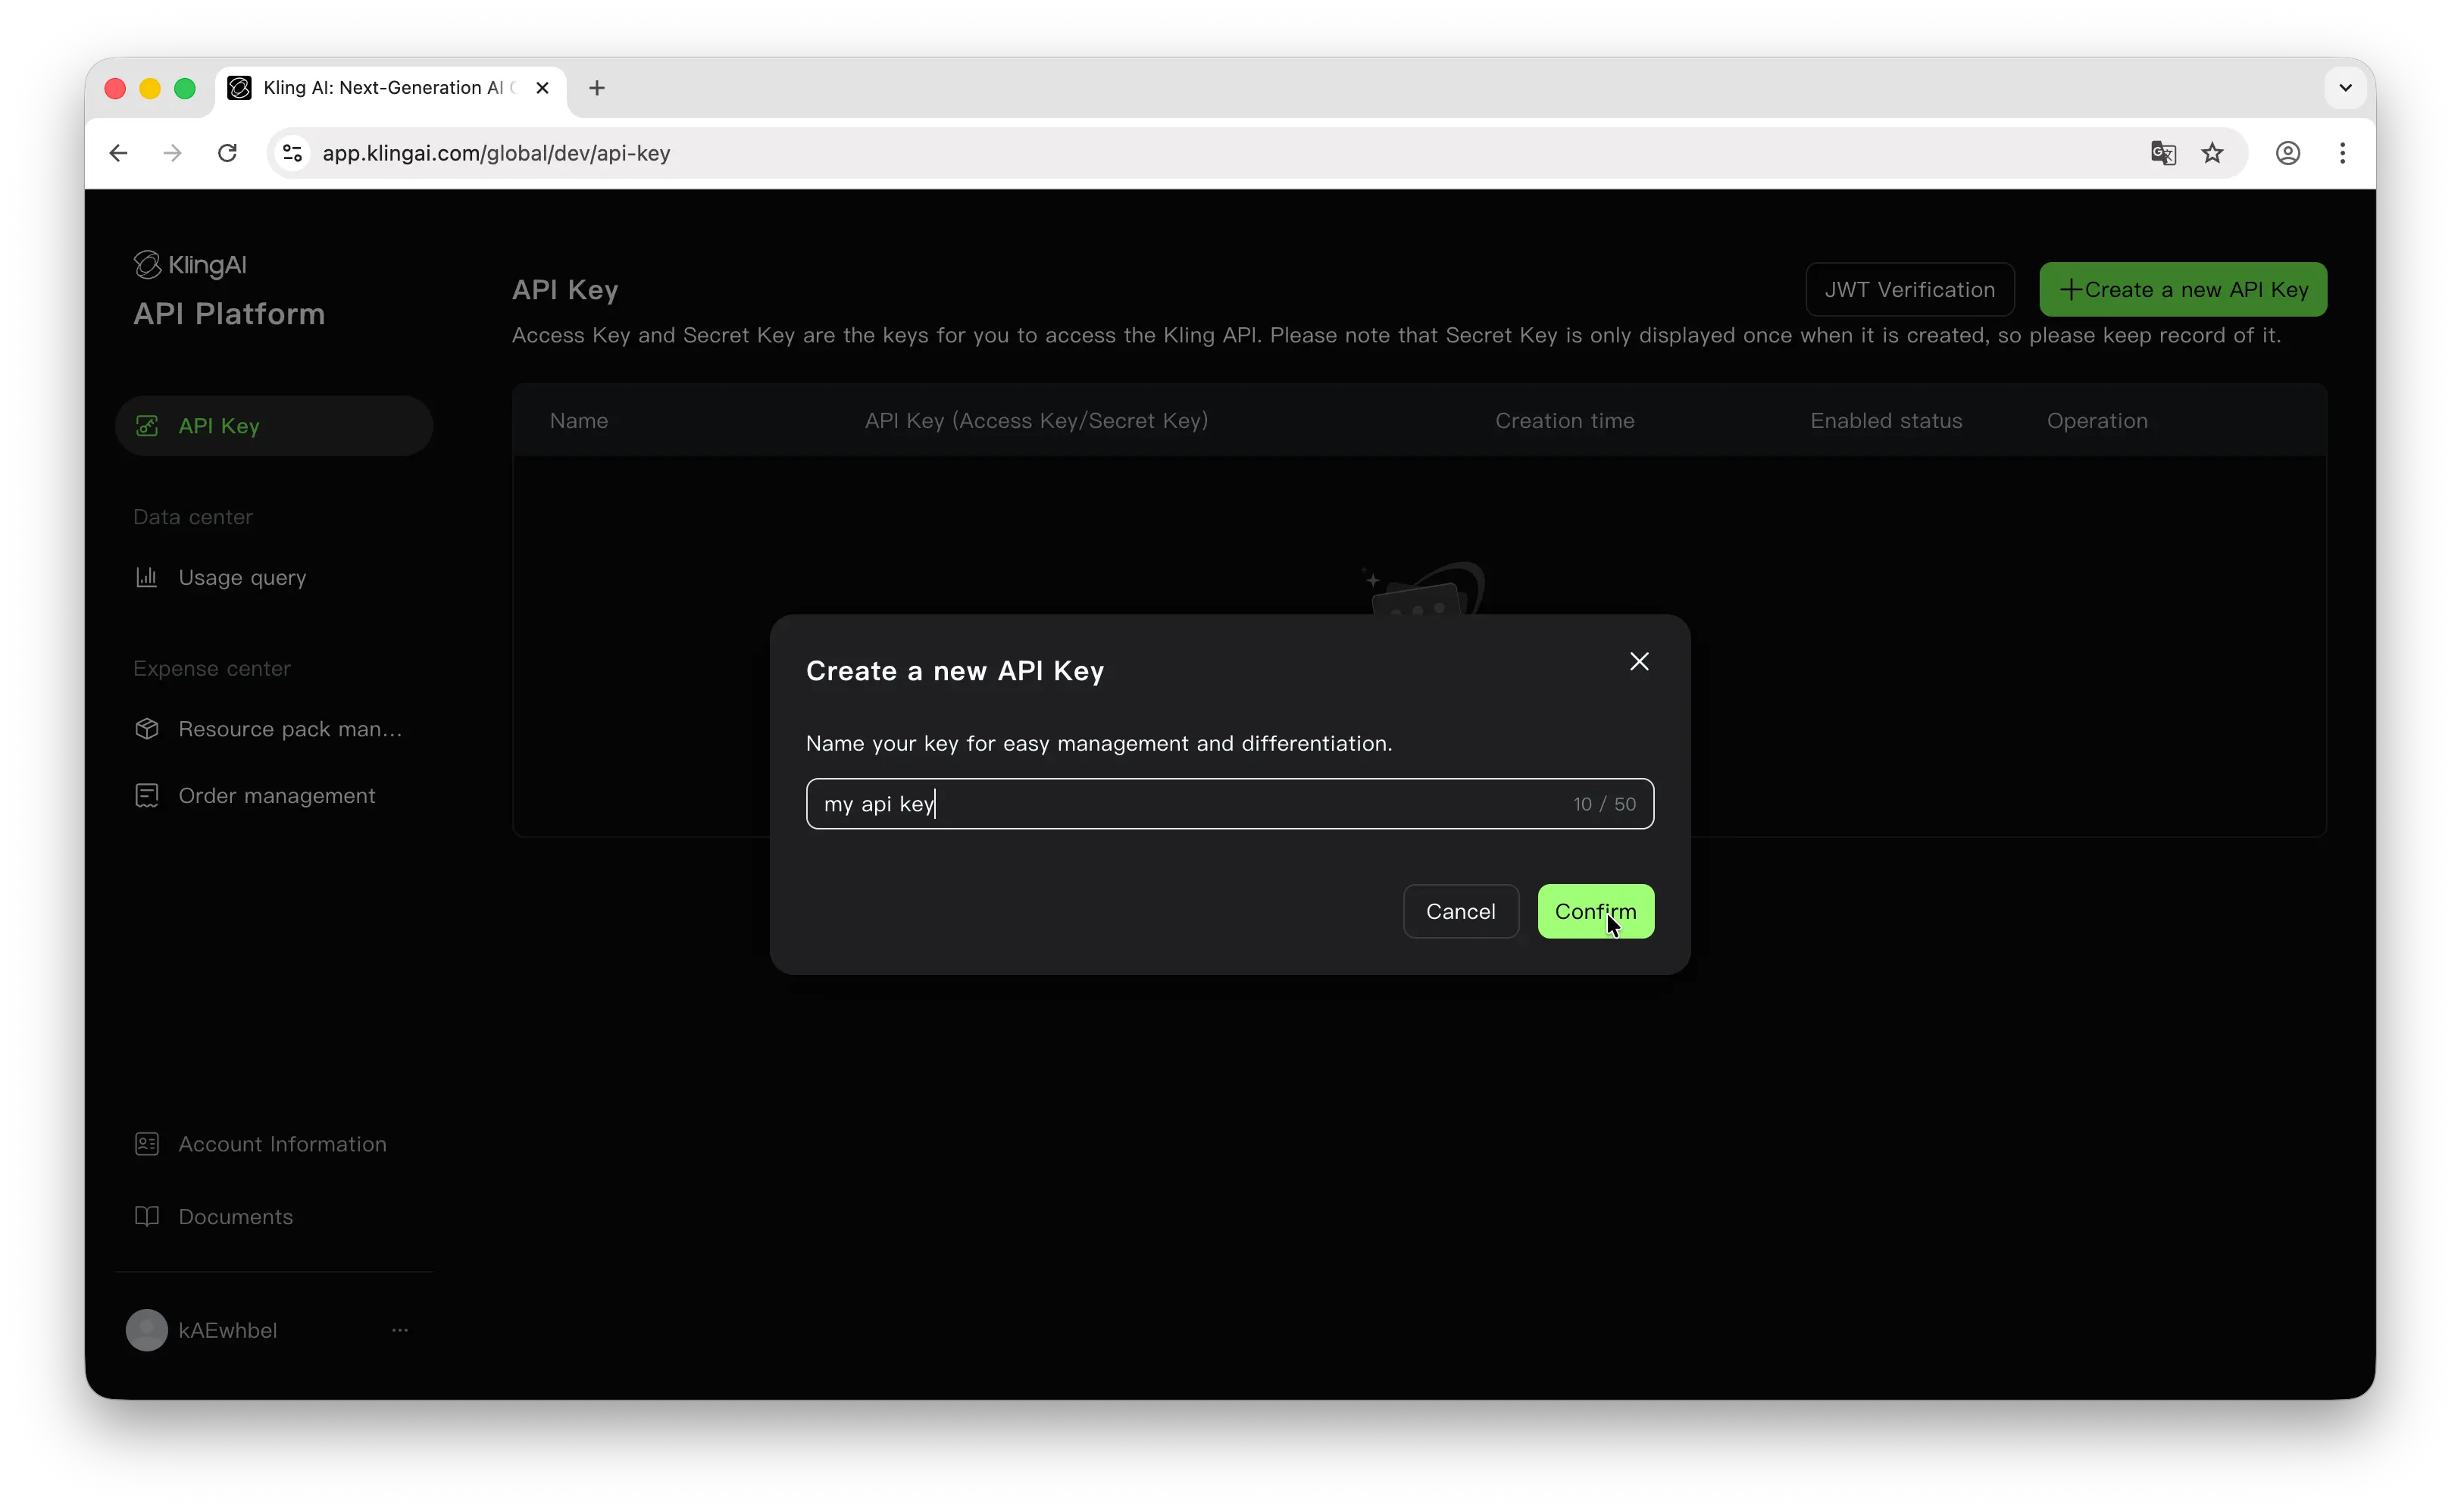
Task: Open Usage query from the sidebar
Action: pos(242,577)
